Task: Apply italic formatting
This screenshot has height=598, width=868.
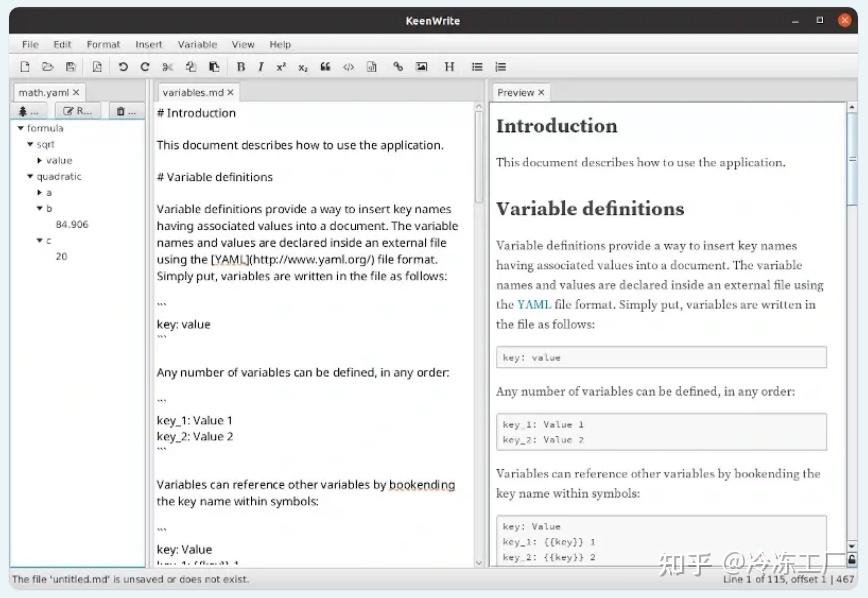Action: (x=262, y=66)
